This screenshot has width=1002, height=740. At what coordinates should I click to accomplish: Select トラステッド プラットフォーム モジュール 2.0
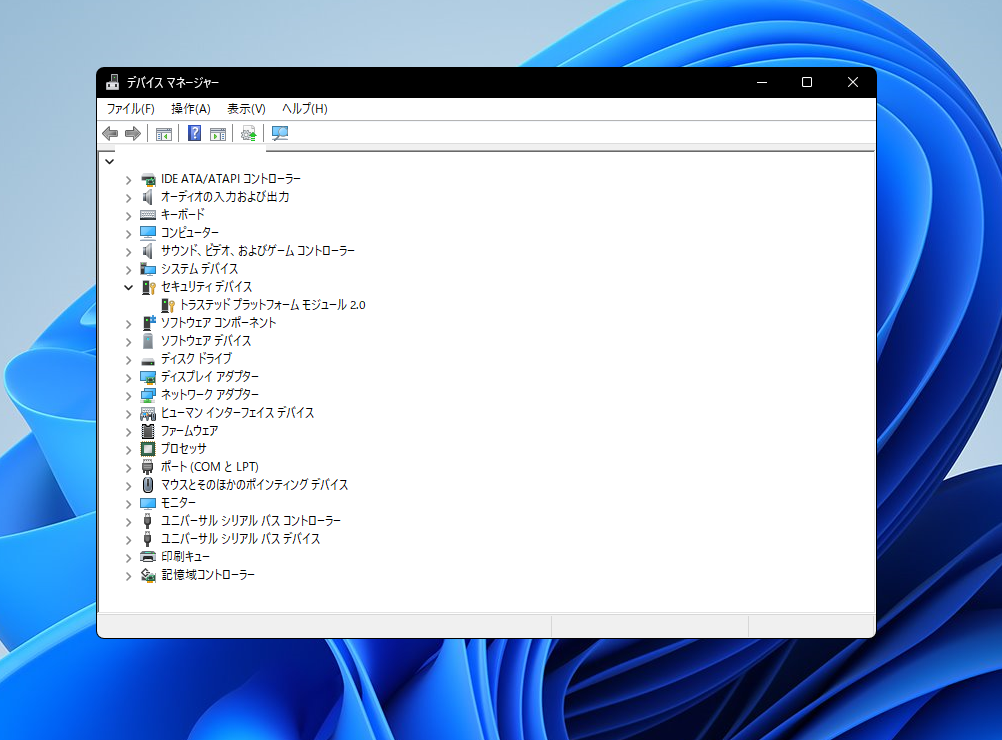[272, 305]
